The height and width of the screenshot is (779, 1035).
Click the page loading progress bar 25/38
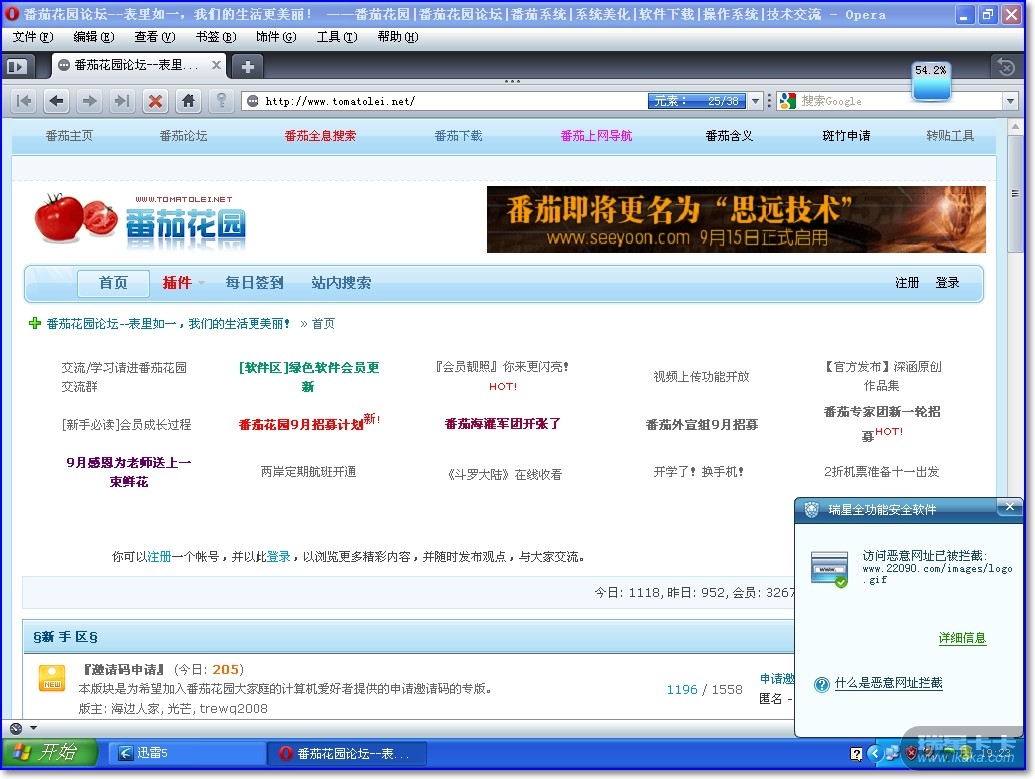(x=698, y=101)
